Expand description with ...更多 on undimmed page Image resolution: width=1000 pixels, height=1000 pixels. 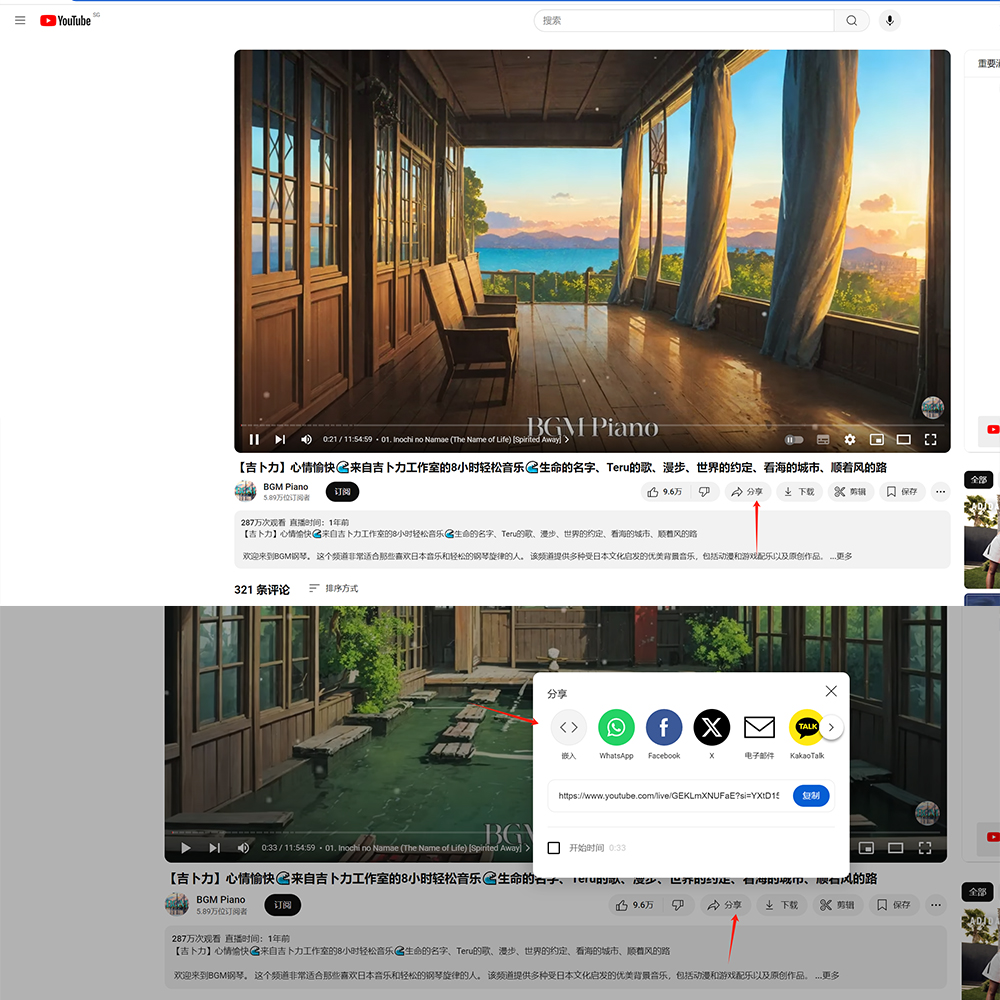point(841,556)
